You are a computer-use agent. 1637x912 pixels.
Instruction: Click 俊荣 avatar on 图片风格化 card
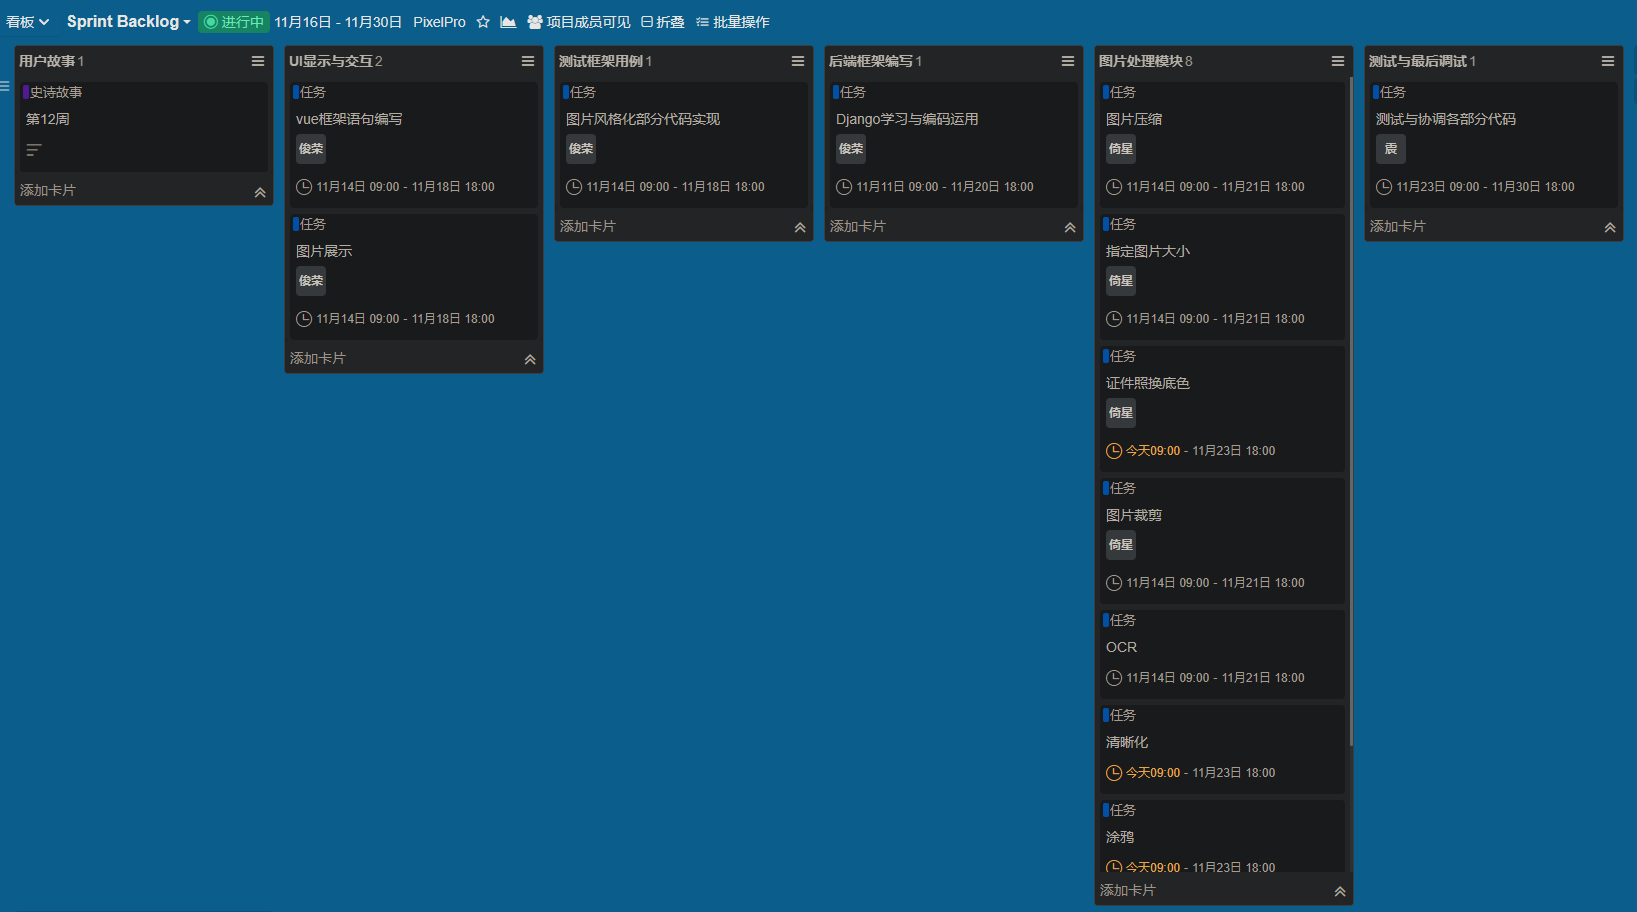click(581, 149)
